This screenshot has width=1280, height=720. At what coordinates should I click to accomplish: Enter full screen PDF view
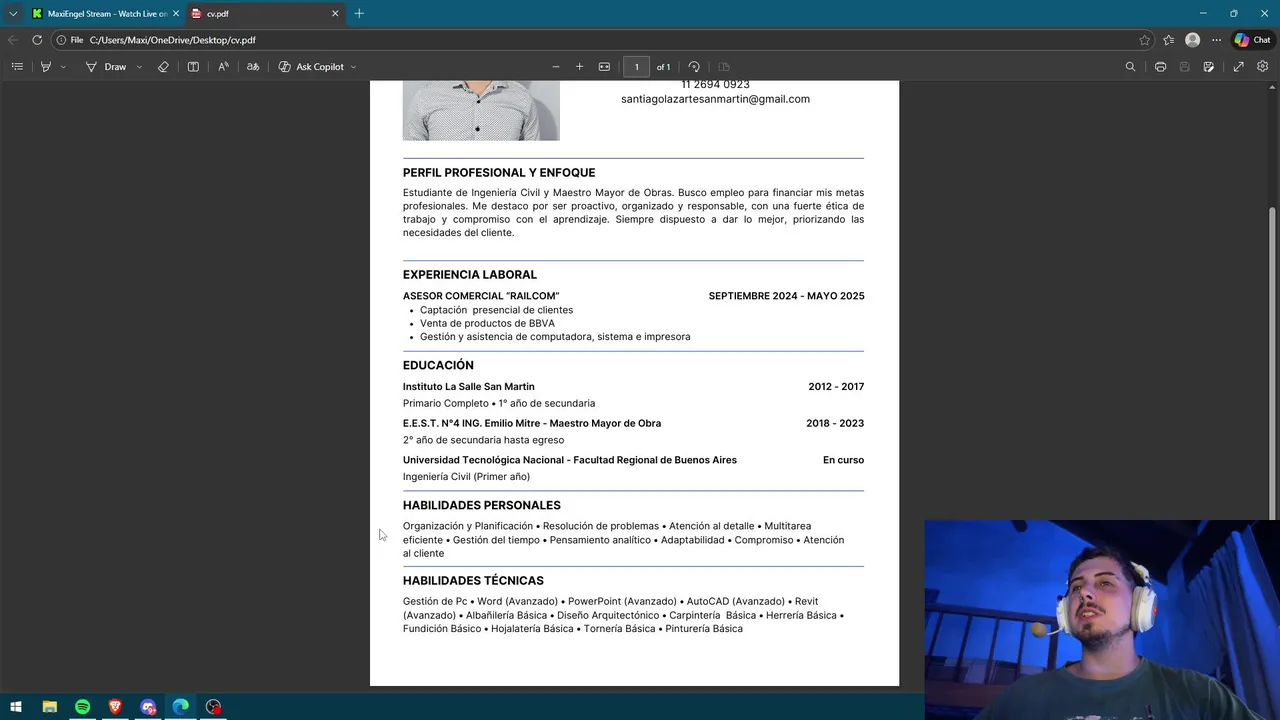[1238, 67]
